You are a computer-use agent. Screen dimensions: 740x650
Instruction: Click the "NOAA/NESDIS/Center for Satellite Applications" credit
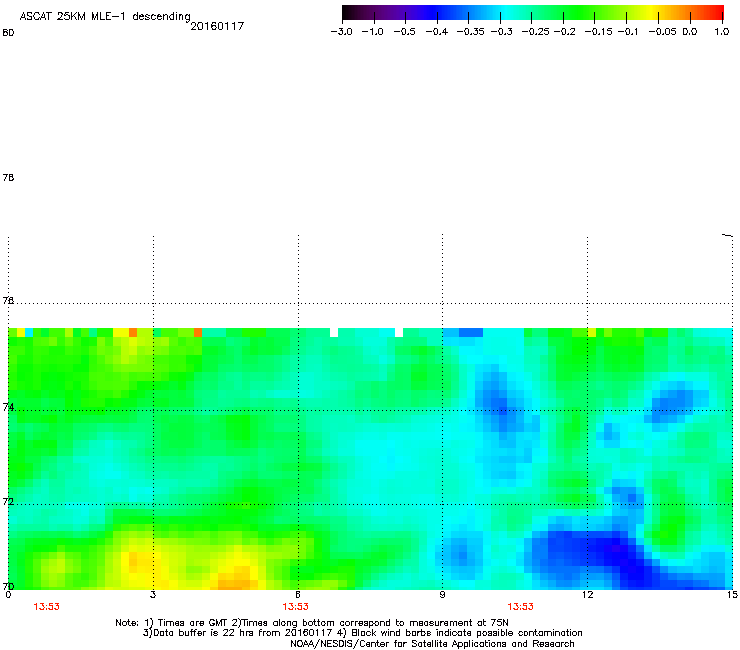click(x=432, y=644)
